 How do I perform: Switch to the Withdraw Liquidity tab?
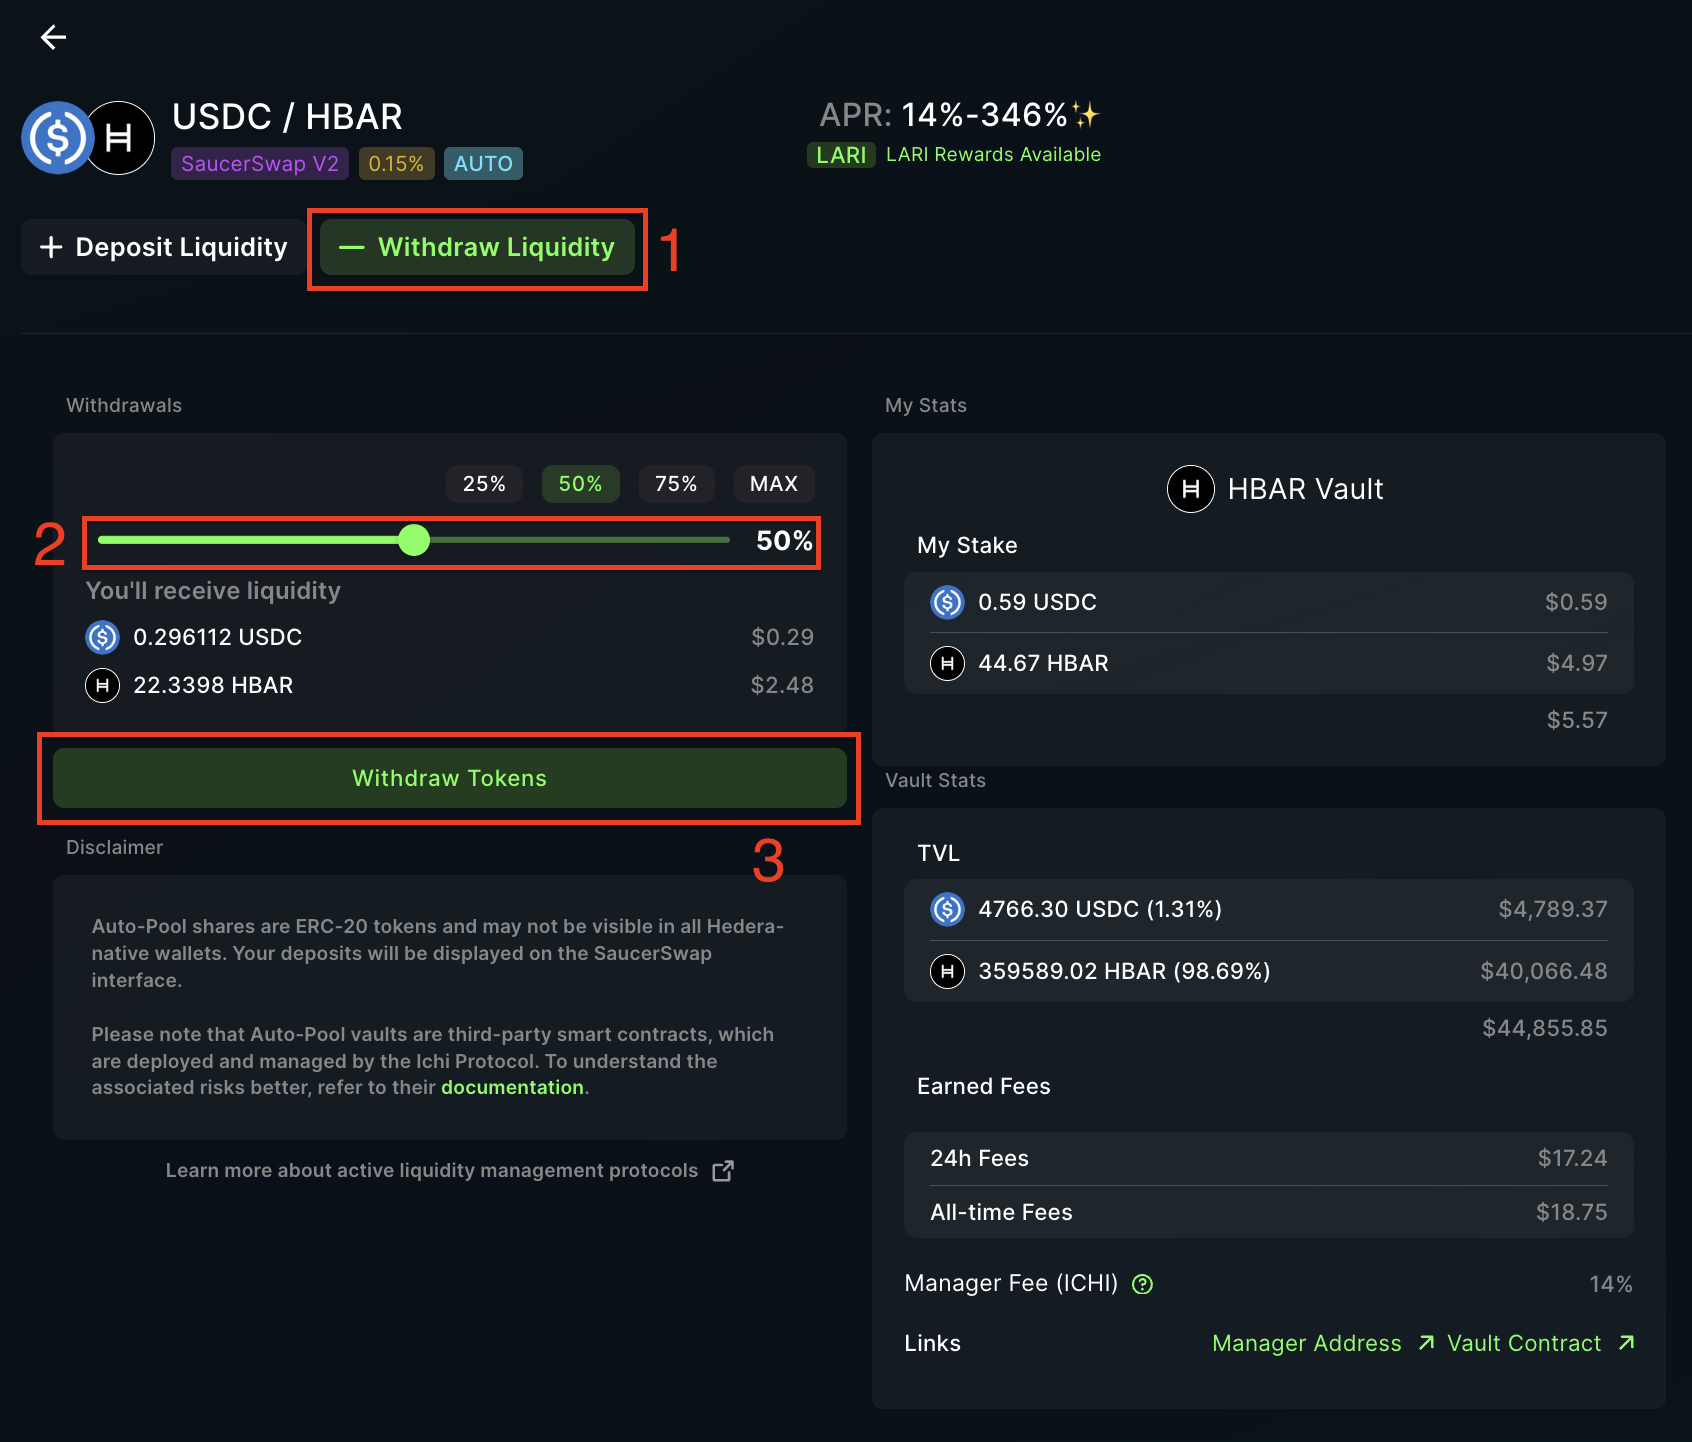click(x=477, y=247)
